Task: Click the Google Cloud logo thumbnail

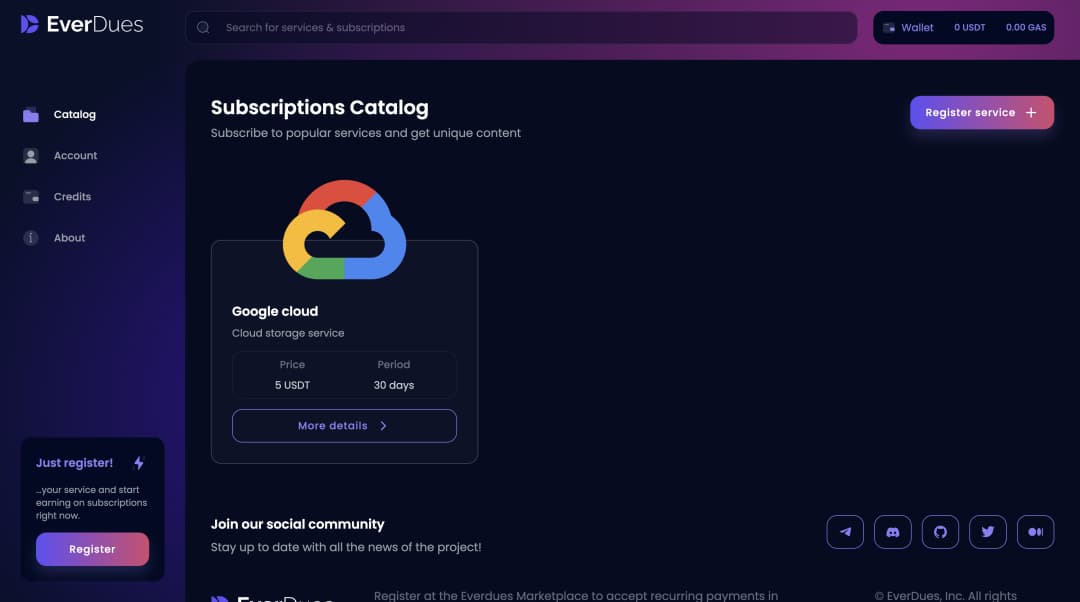Action: 344,229
